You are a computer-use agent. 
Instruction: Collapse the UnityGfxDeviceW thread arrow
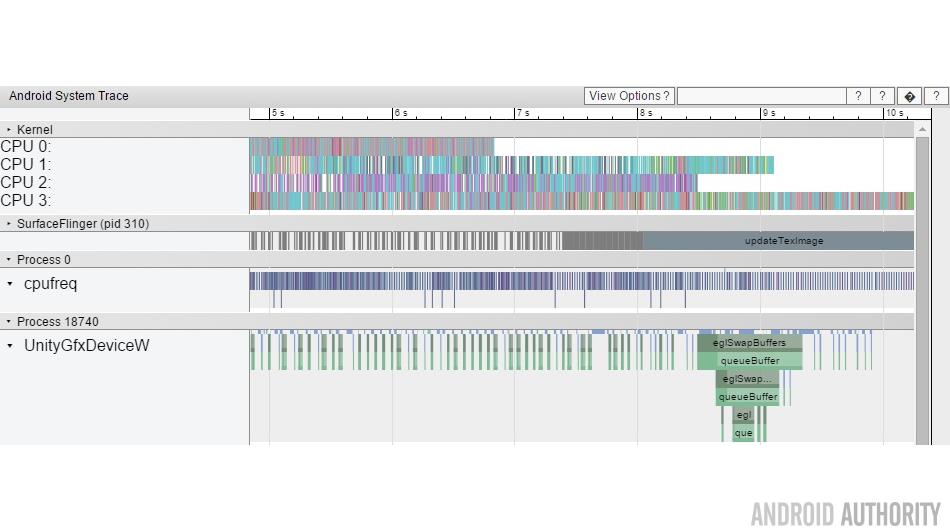[10, 346]
